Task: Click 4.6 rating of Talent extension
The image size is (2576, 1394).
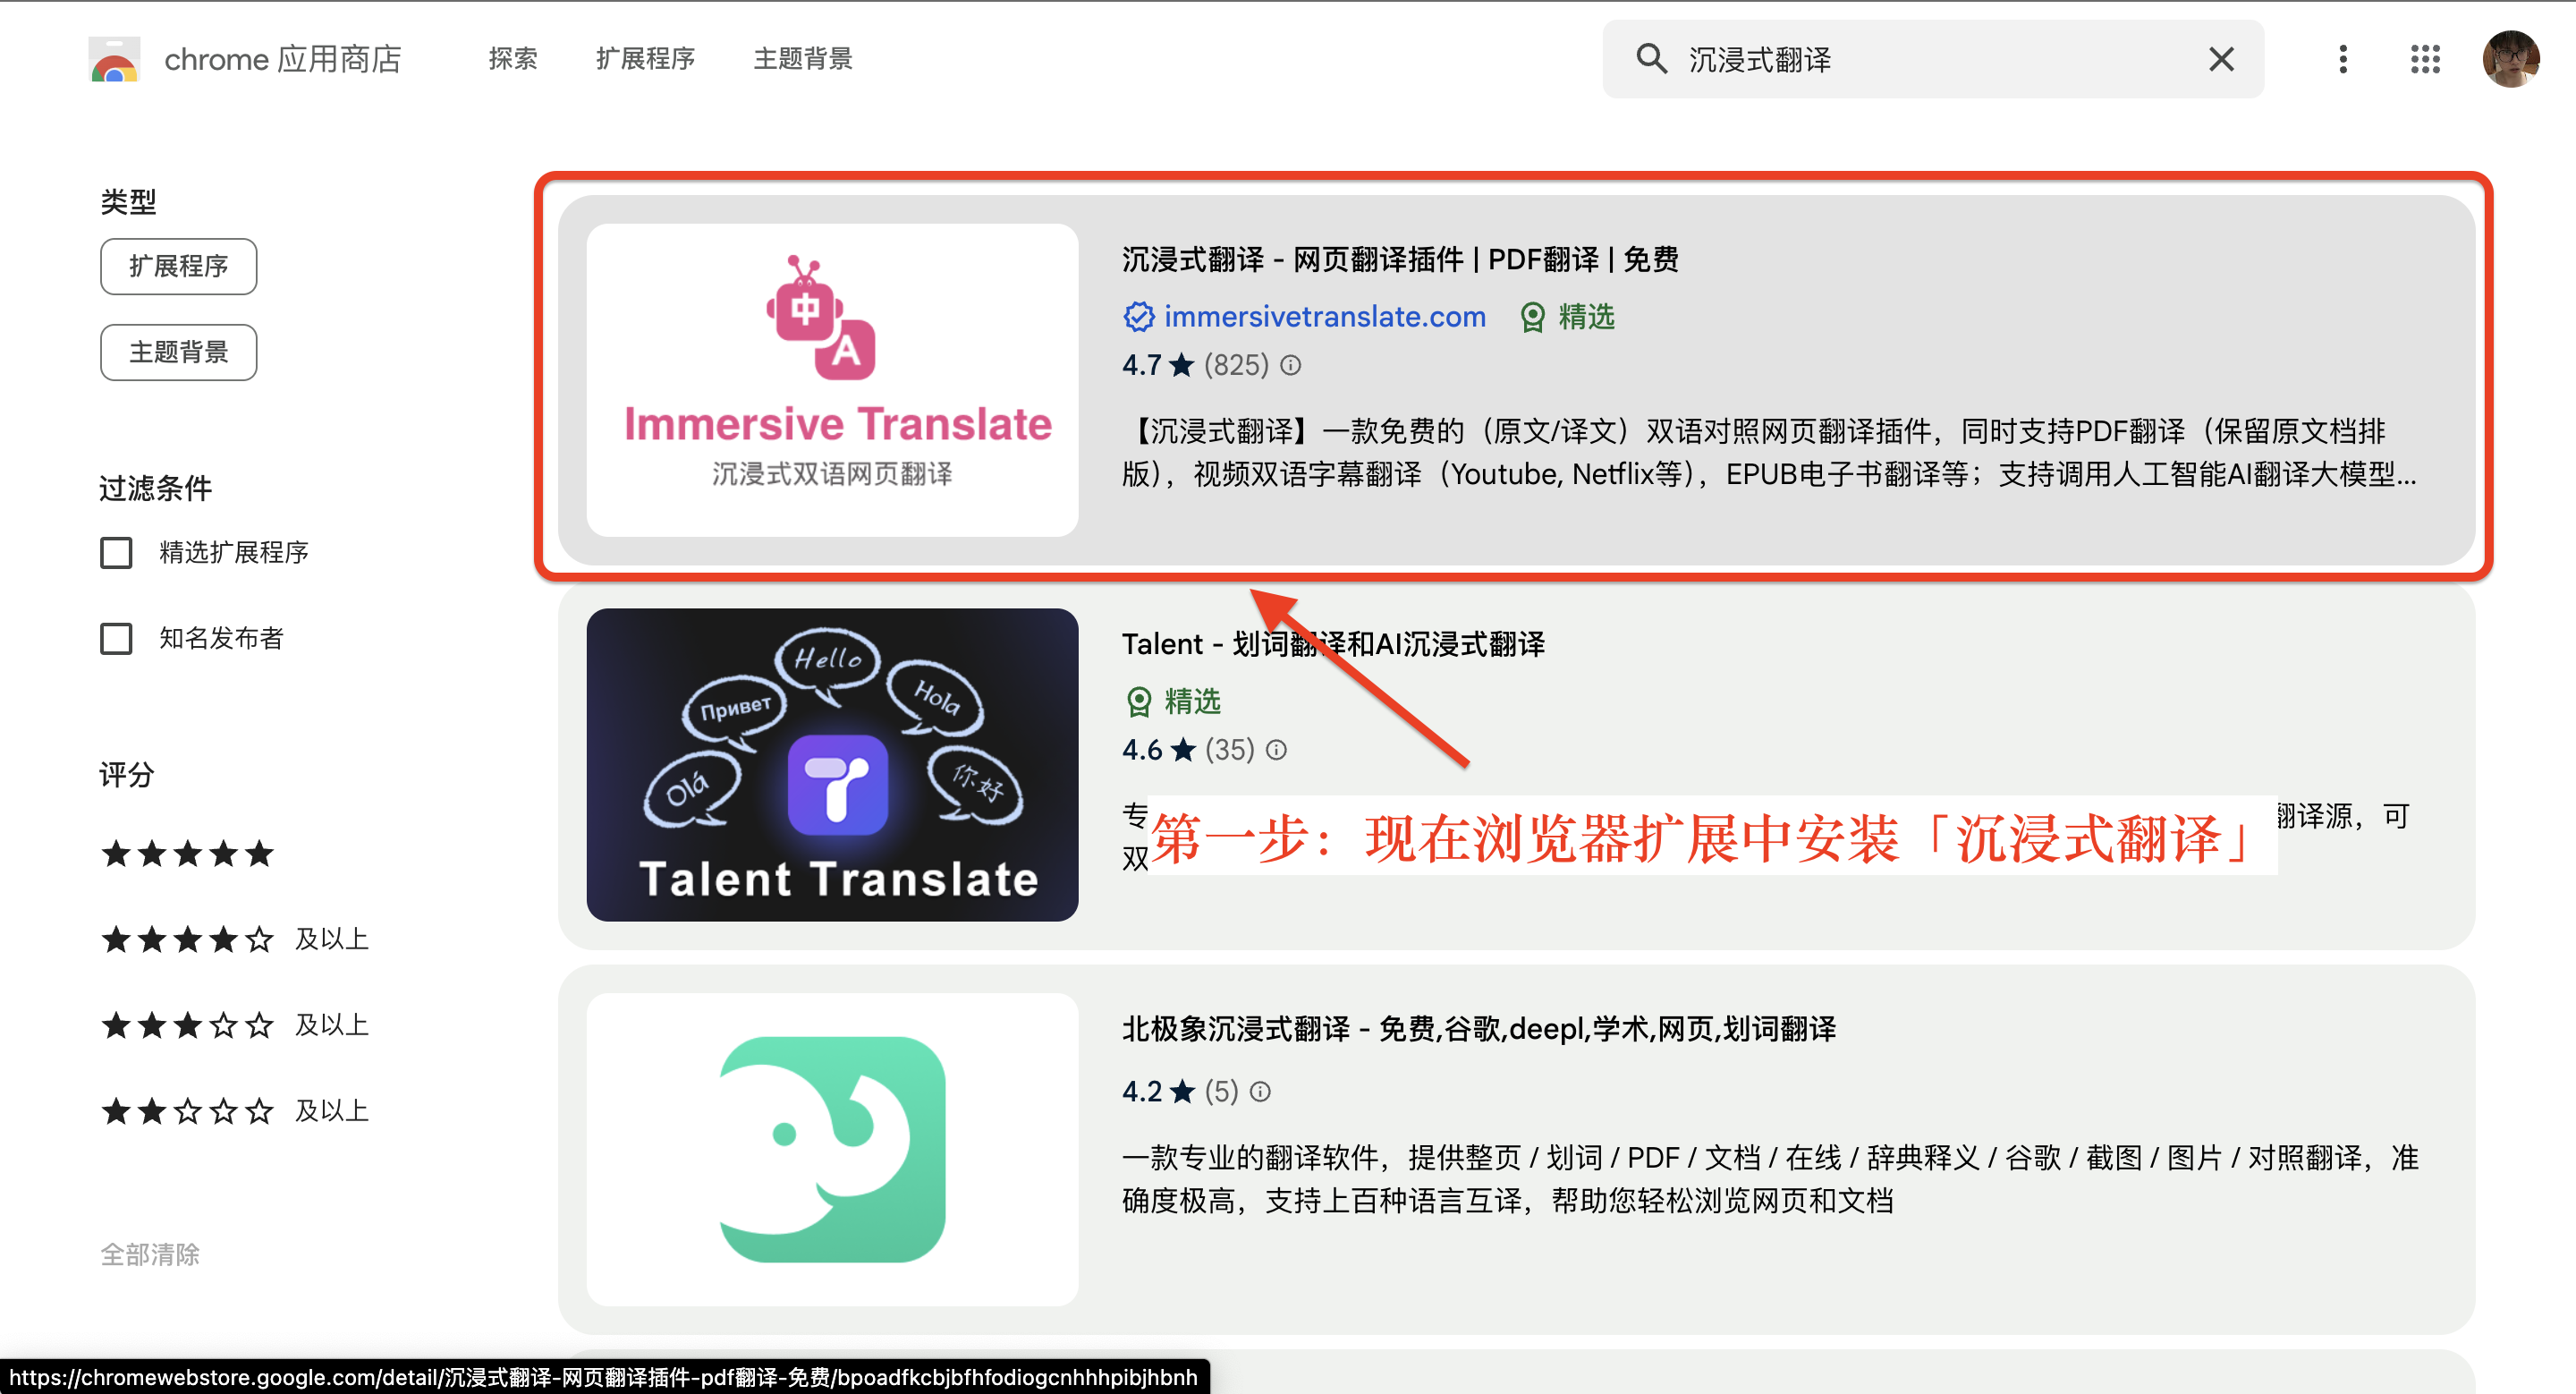Action: [1158, 750]
